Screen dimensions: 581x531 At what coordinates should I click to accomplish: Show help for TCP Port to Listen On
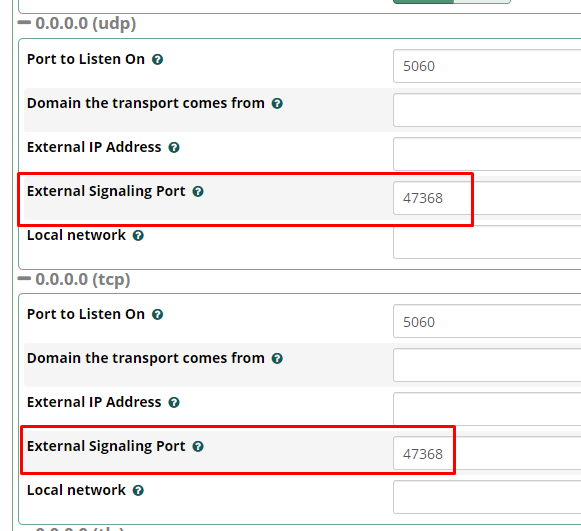pyautogui.click(x=157, y=315)
